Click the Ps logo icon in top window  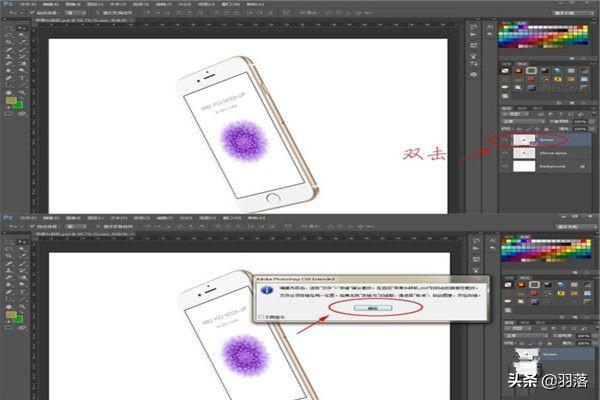click(7, 5)
